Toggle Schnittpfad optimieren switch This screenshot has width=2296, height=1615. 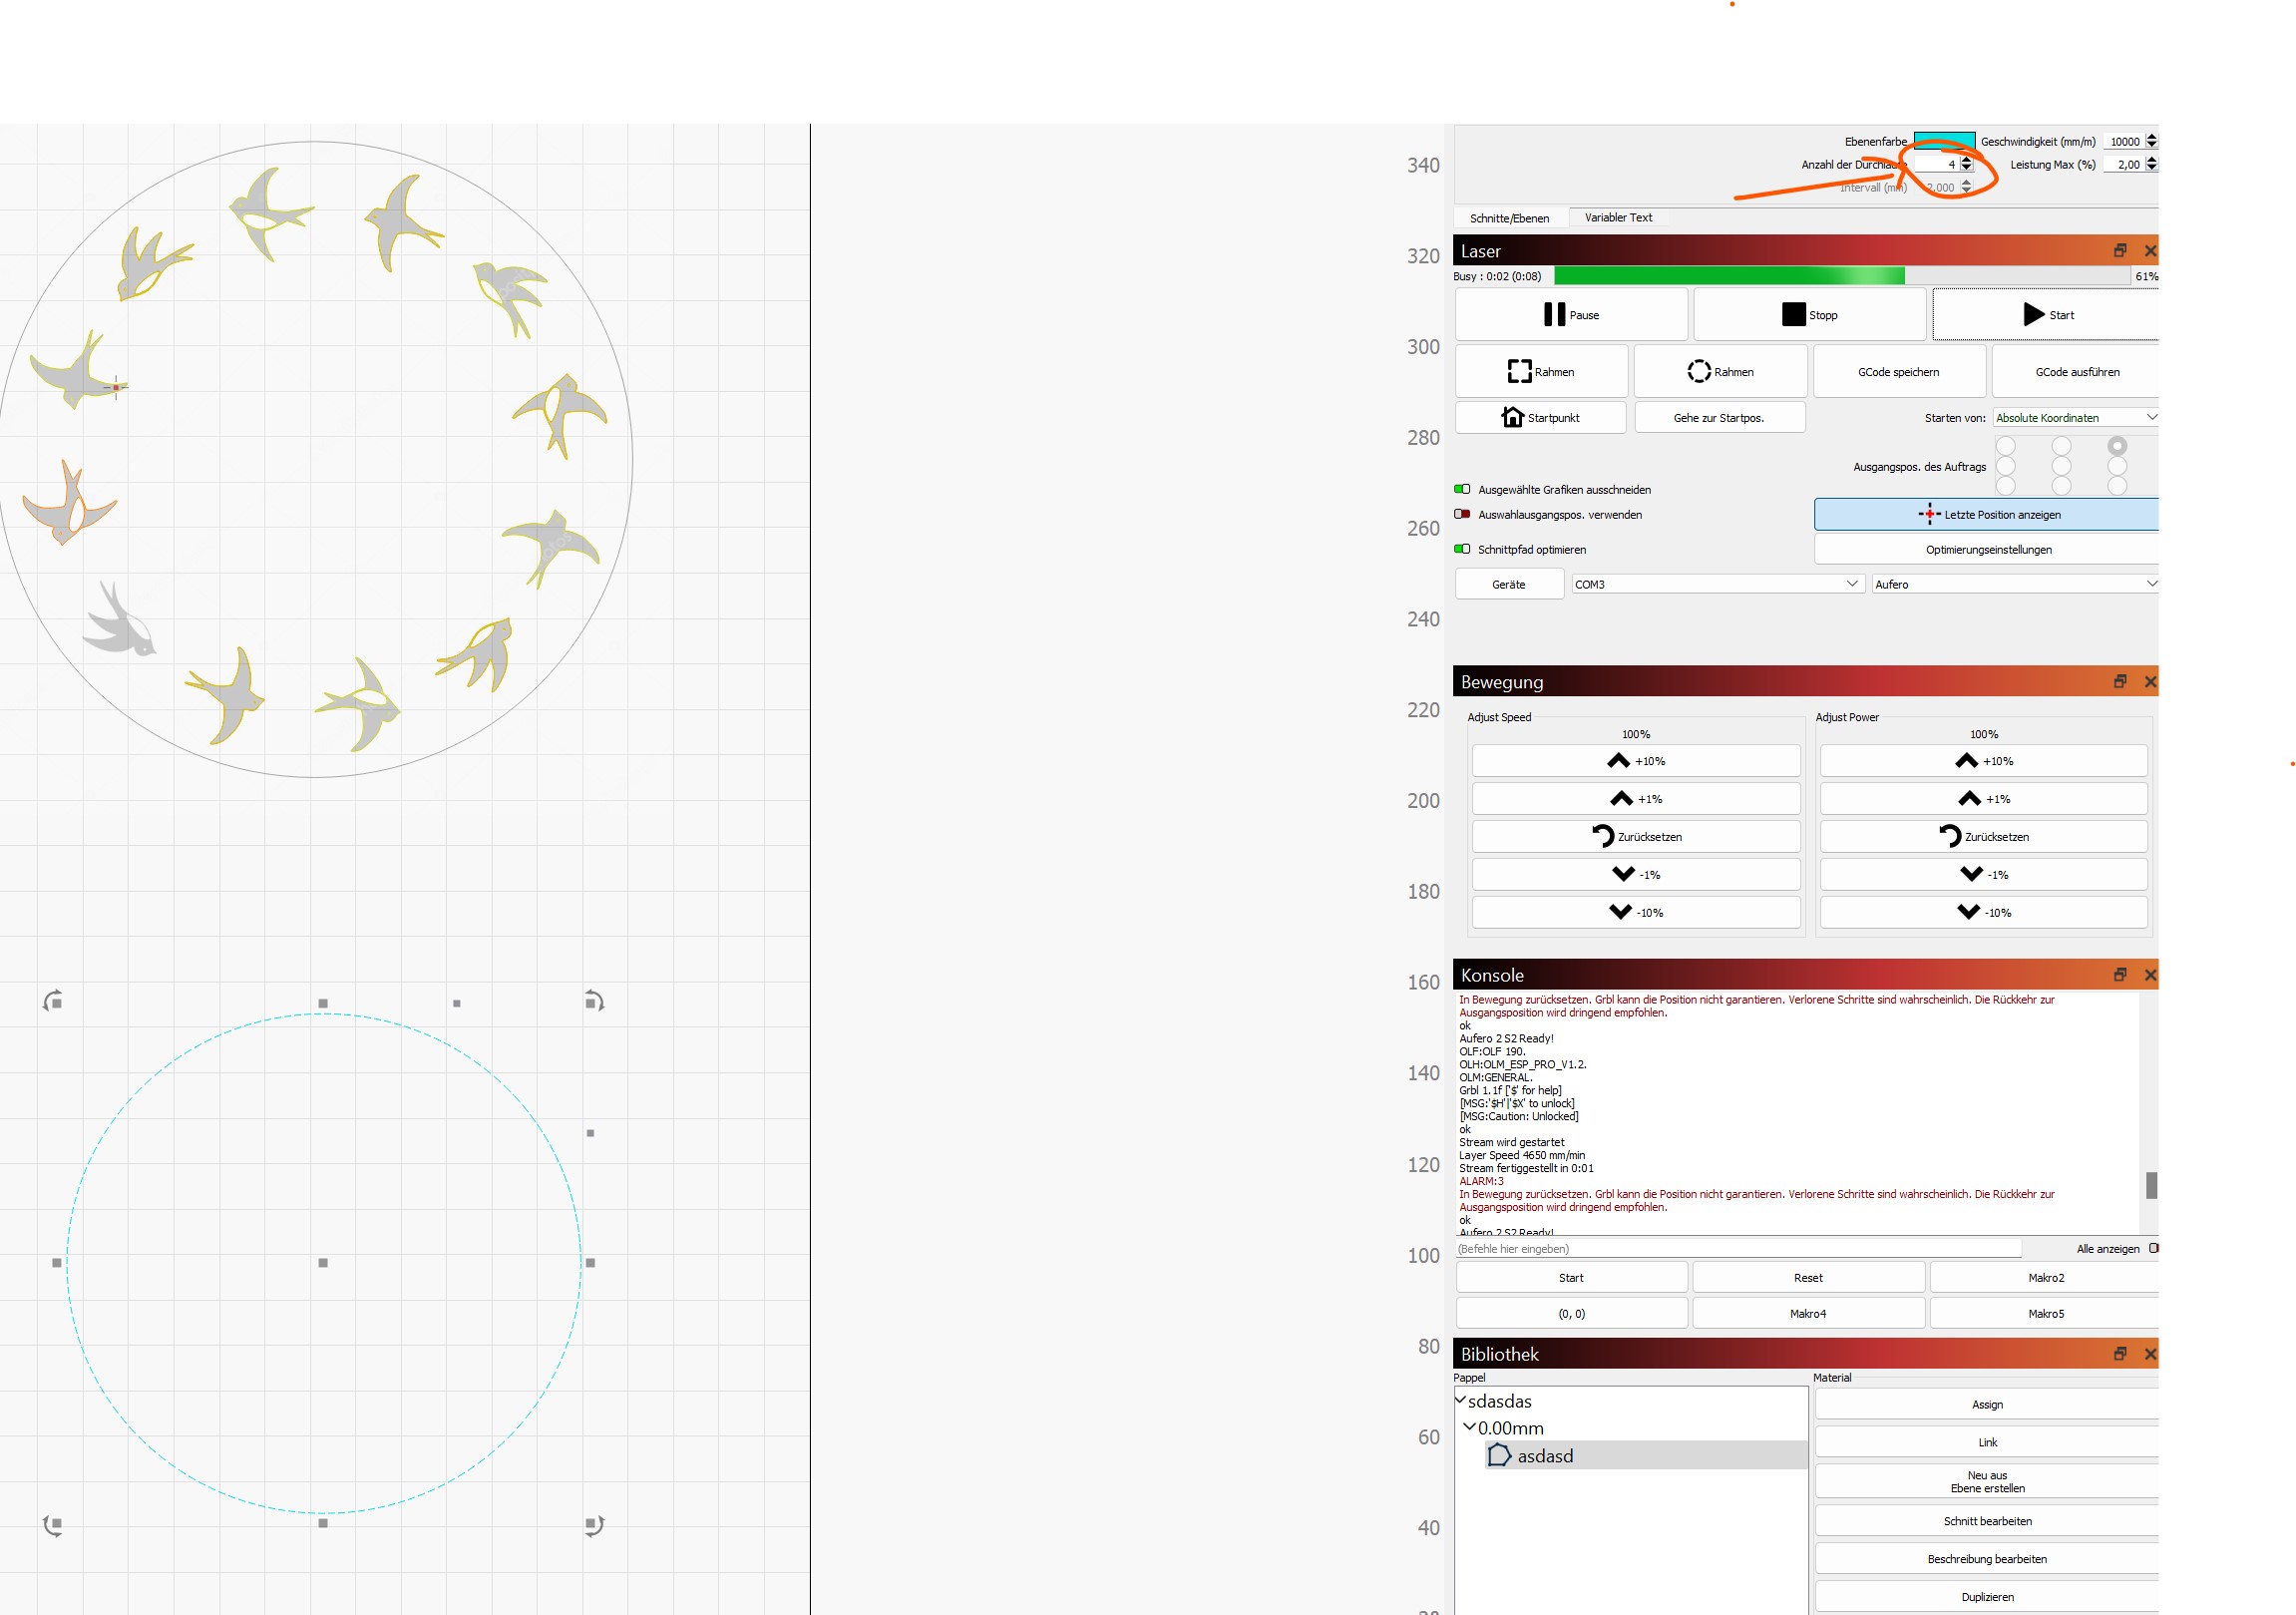click(1462, 549)
